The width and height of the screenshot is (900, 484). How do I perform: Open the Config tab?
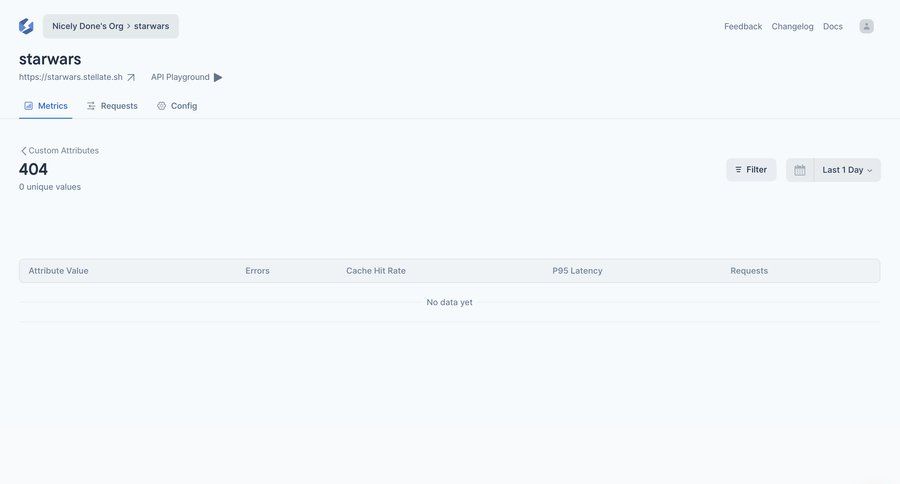[177, 106]
